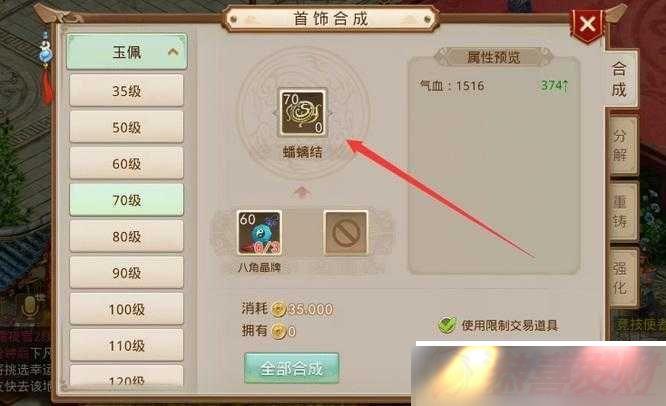Select the 80级 level option
The width and height of the screenshot is (666, 406).
(127, 236)
